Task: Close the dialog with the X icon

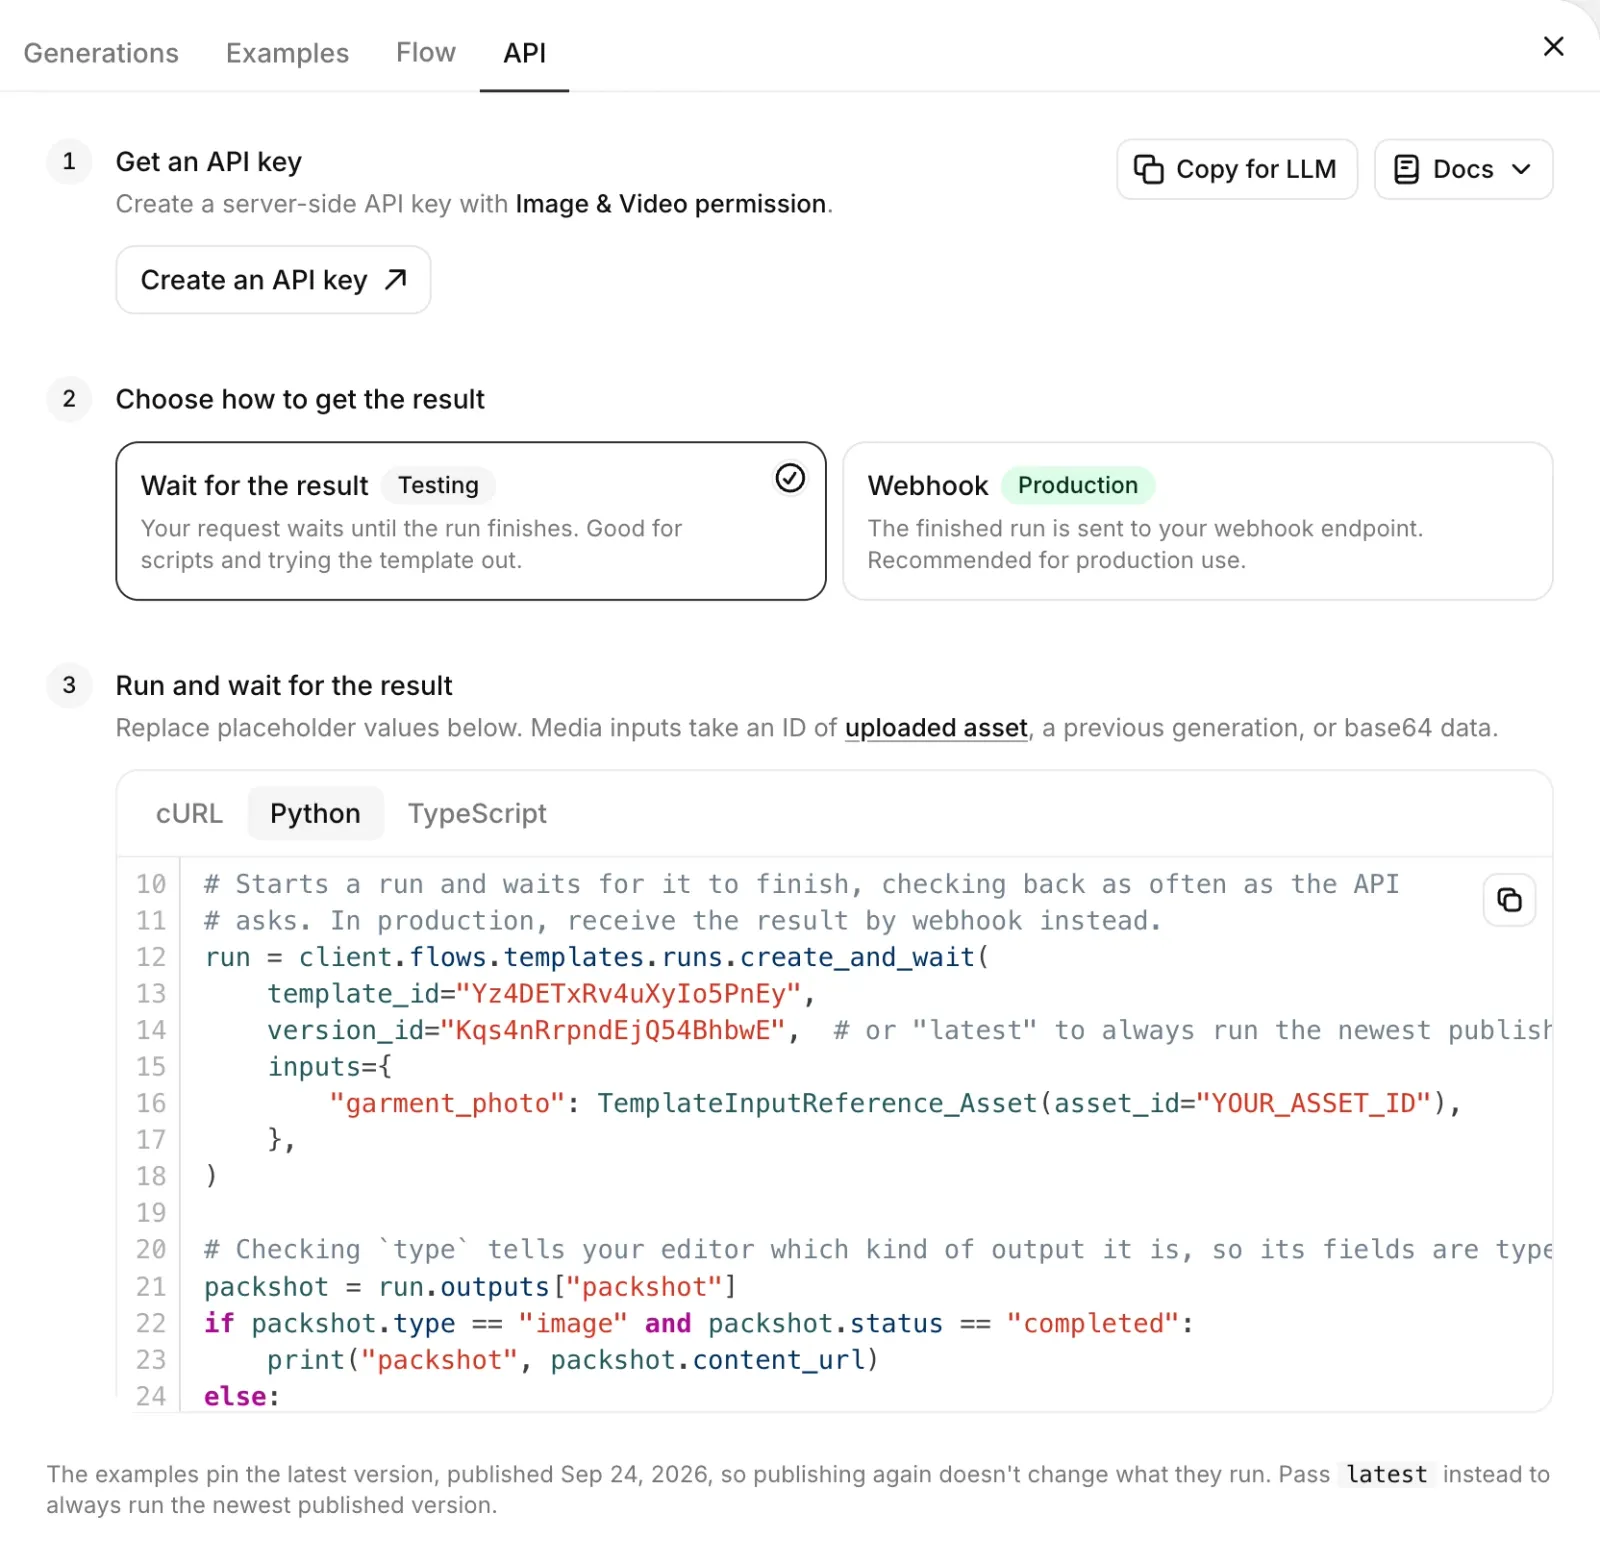Action: 1553,46
